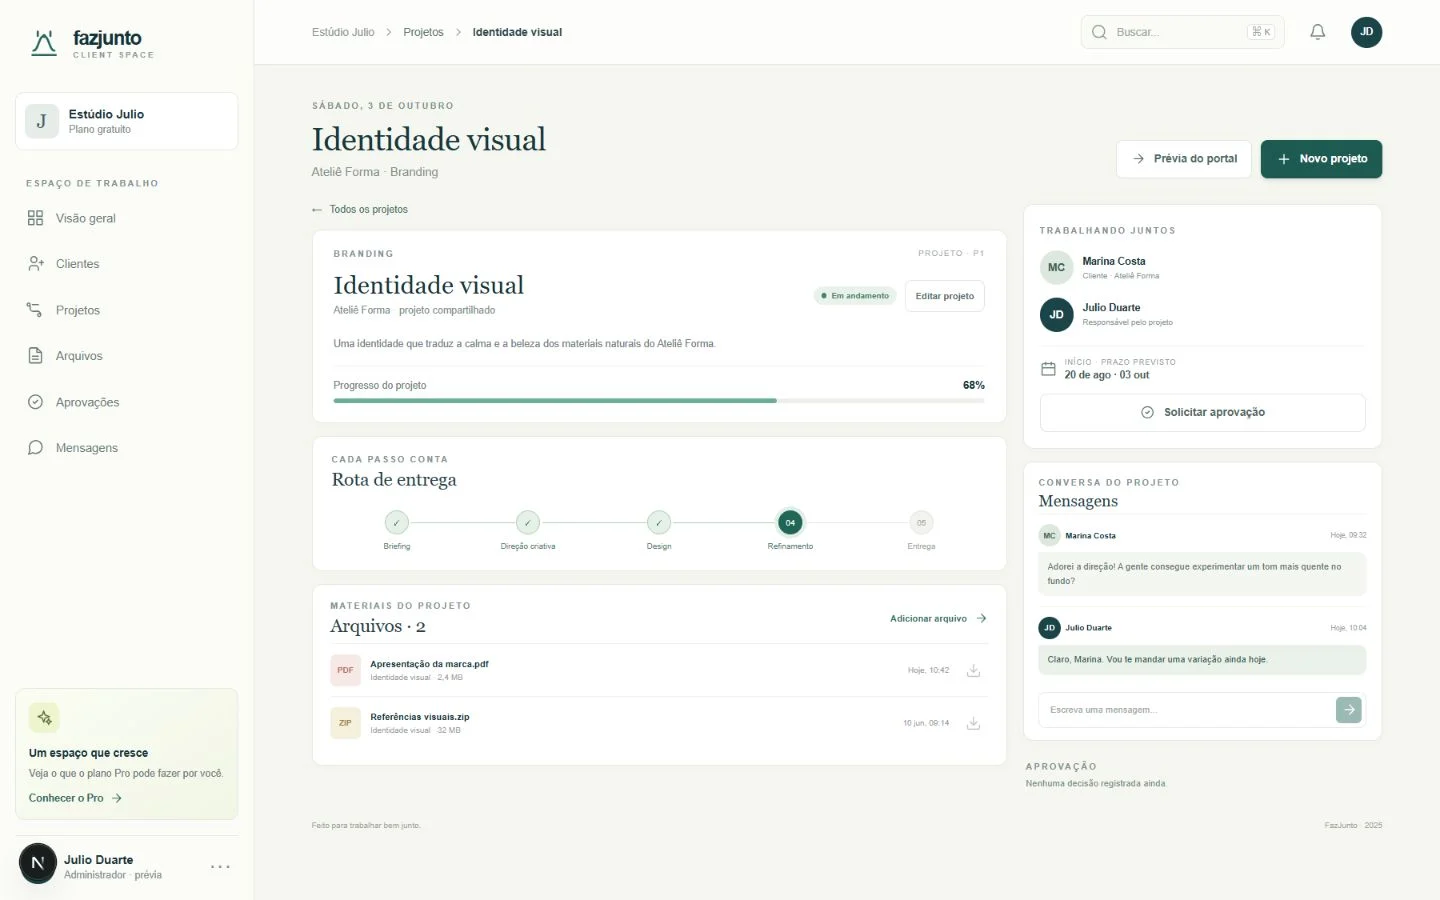Focus the Buscar search field
The height and width of the screenshot is (900, 1440).
(x=1183, y=32)
